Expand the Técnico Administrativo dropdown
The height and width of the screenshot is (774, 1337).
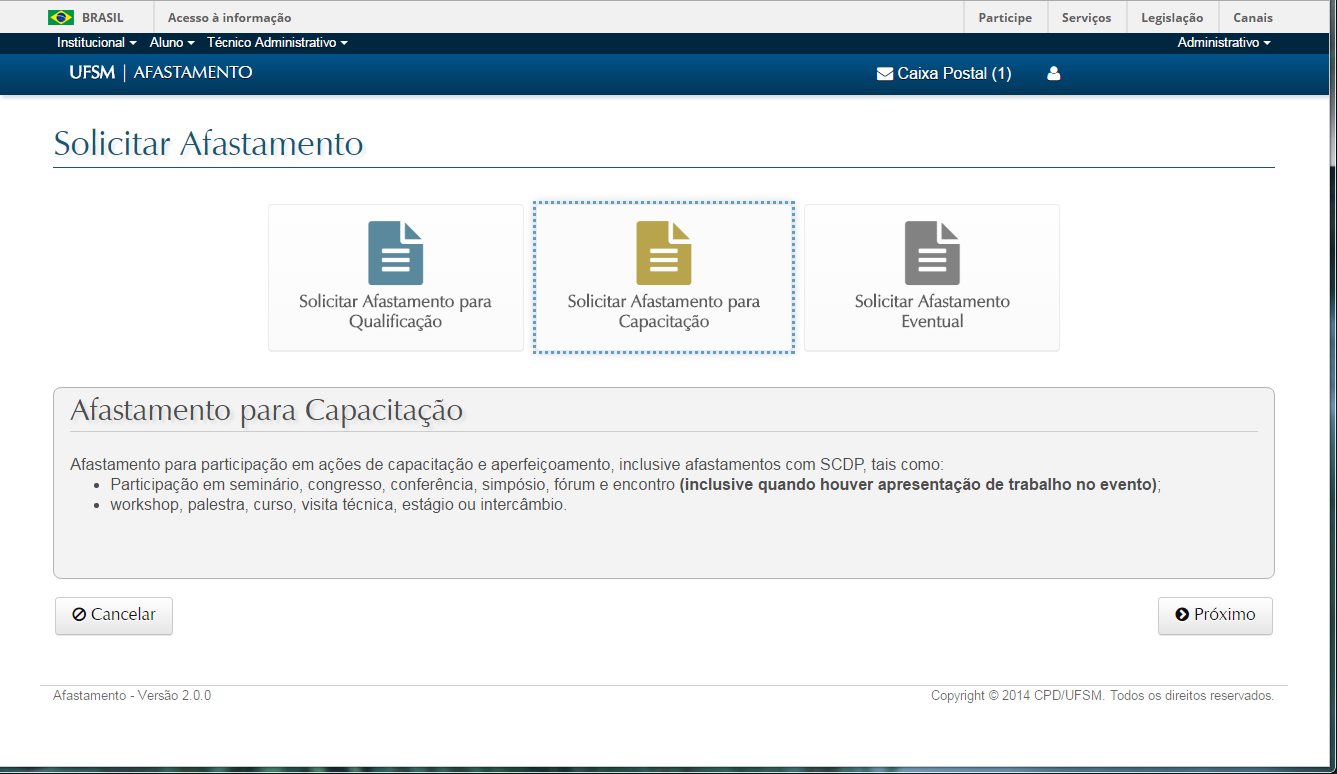click(x=275, y=42)
